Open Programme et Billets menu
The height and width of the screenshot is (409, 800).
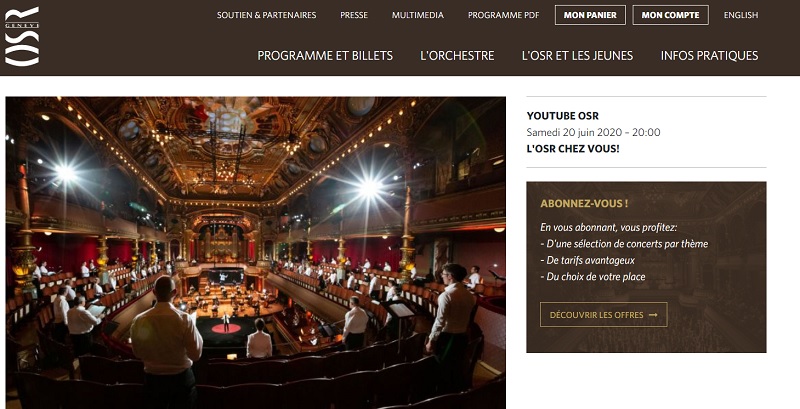(x=325, y=56)
